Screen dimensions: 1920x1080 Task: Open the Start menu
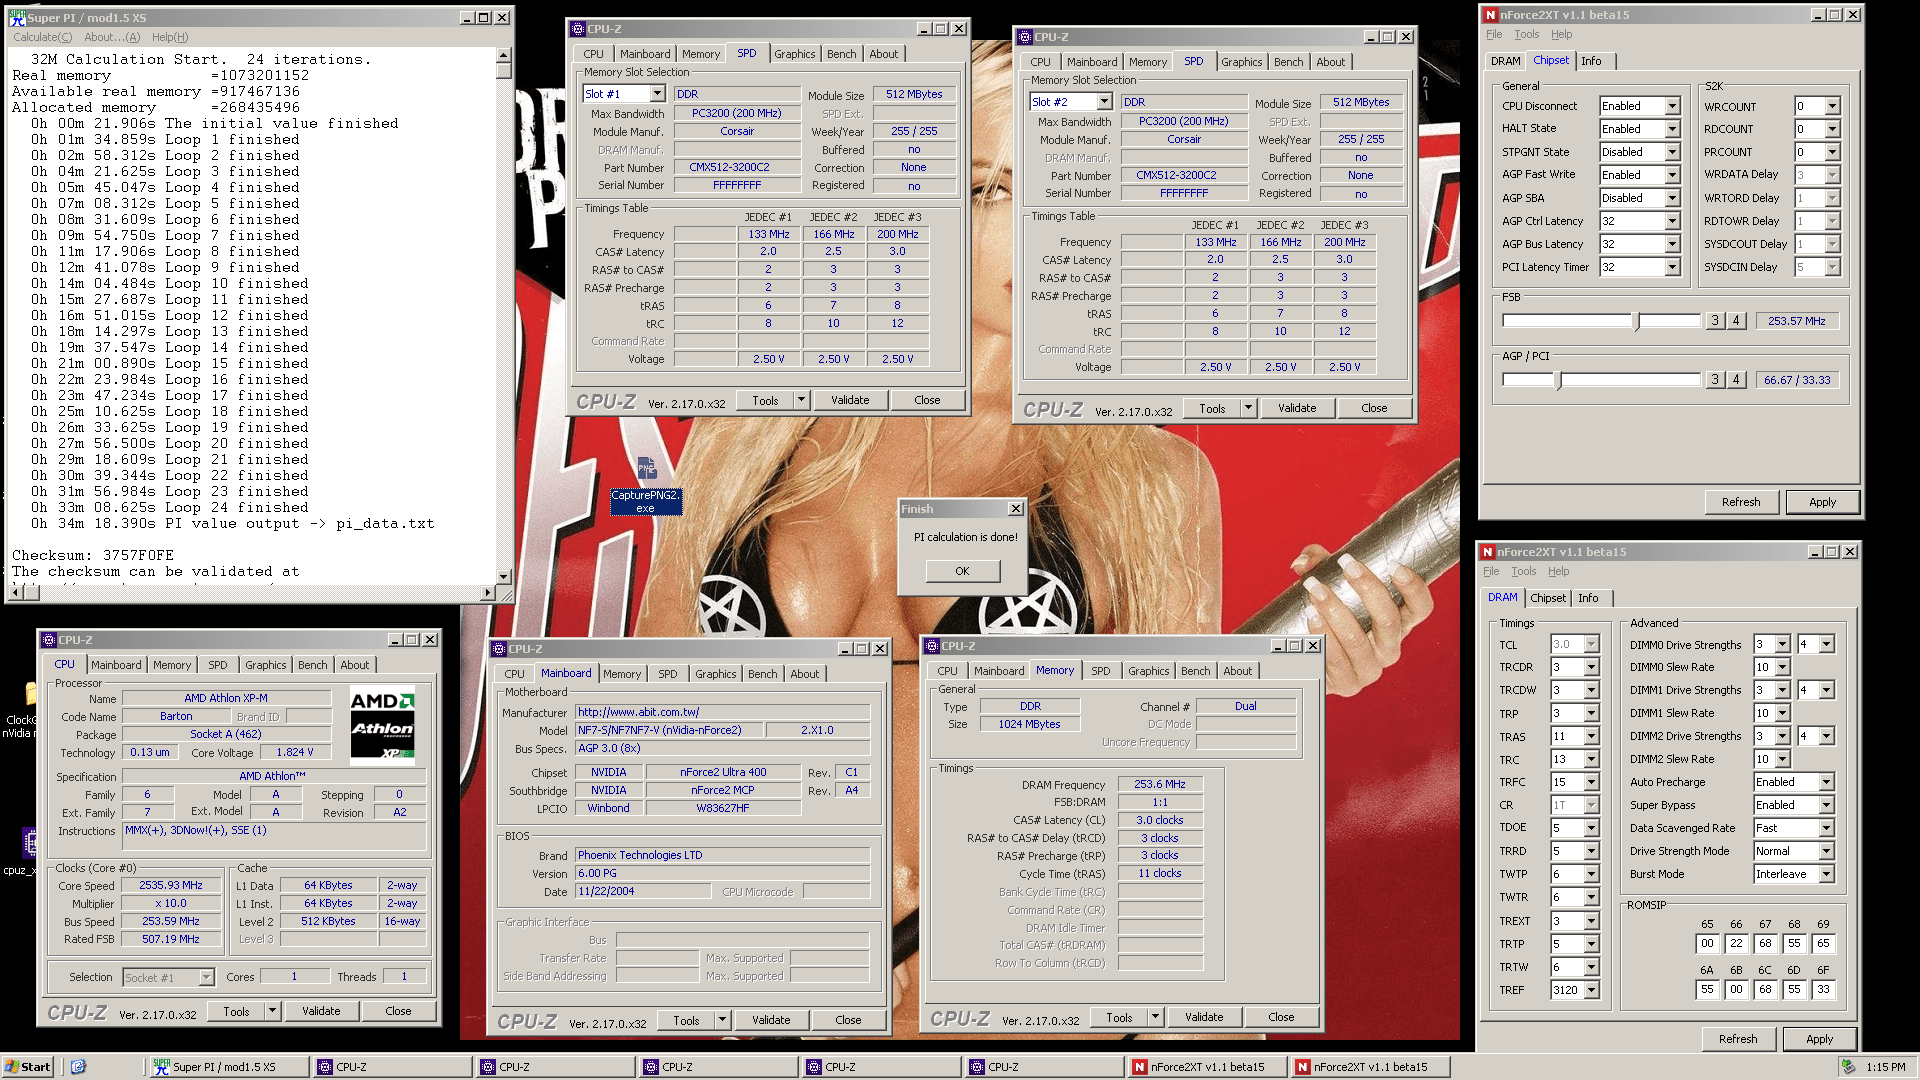point(28,1066)
